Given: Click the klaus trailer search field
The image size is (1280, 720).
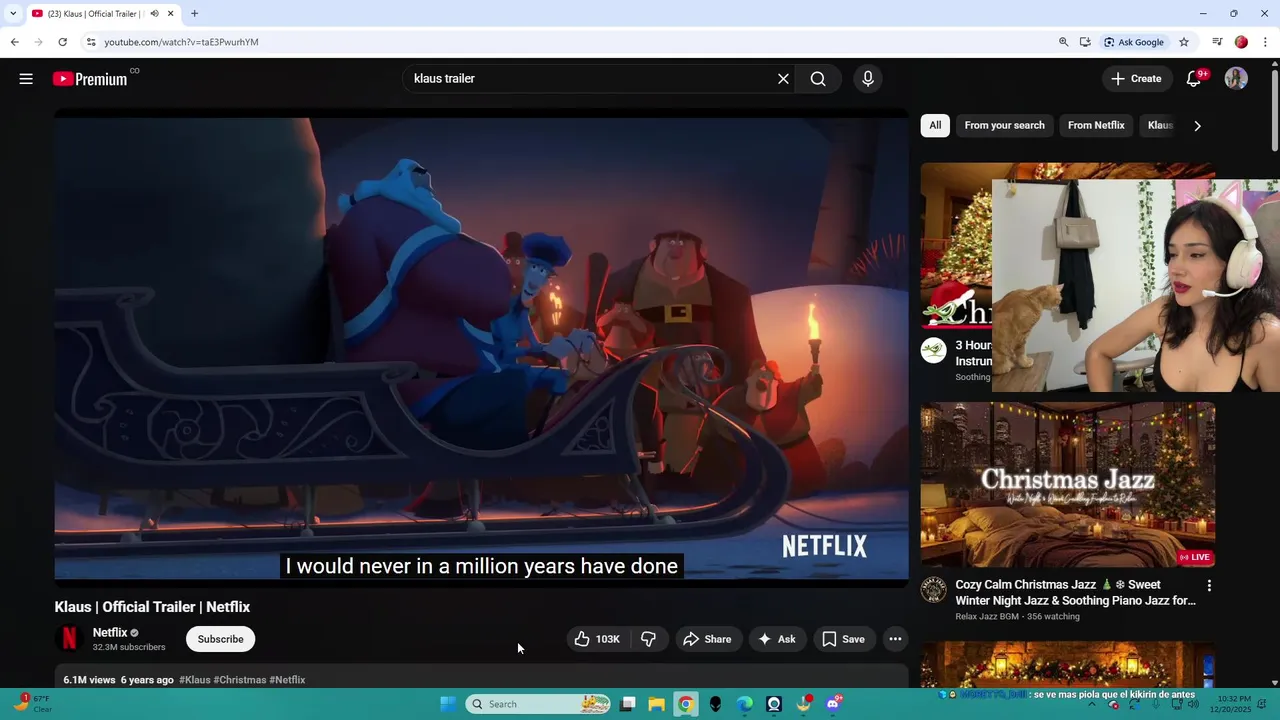Looking at the screenshot, I should [x=590, y=79].
